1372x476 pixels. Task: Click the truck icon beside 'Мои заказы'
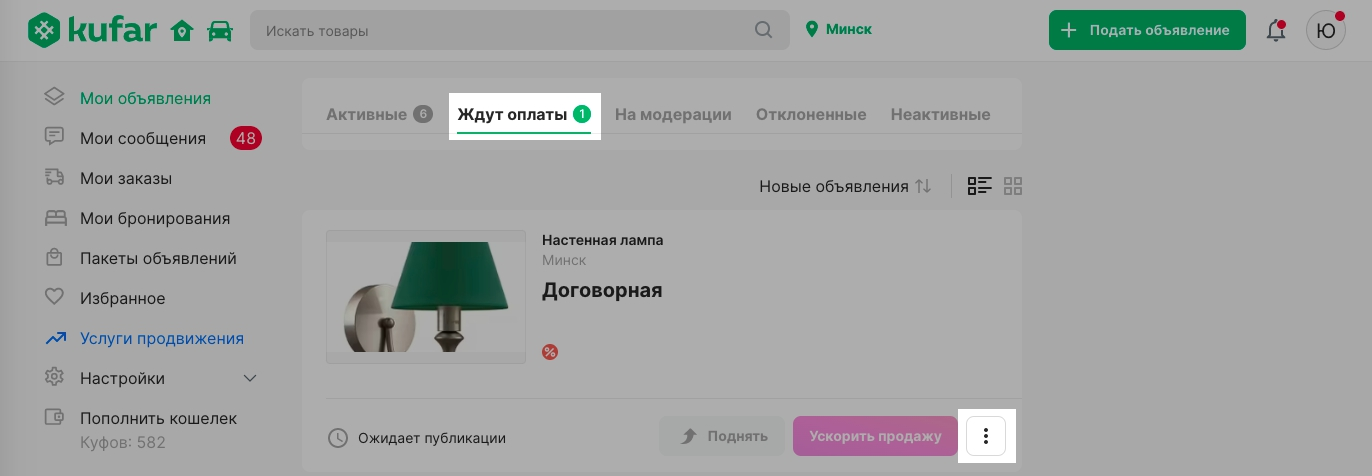[x=54, y=177]
